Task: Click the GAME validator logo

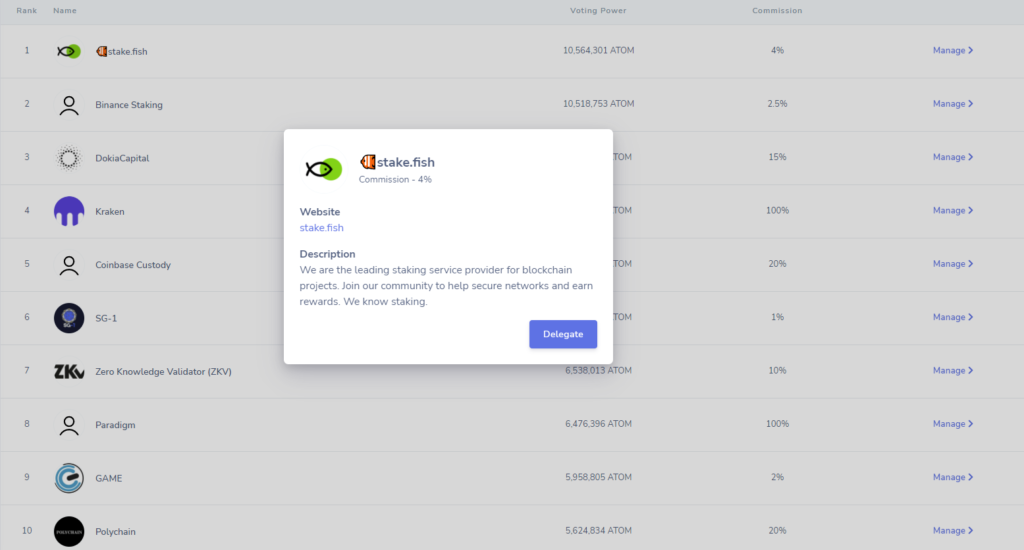Action: point(69,478)
